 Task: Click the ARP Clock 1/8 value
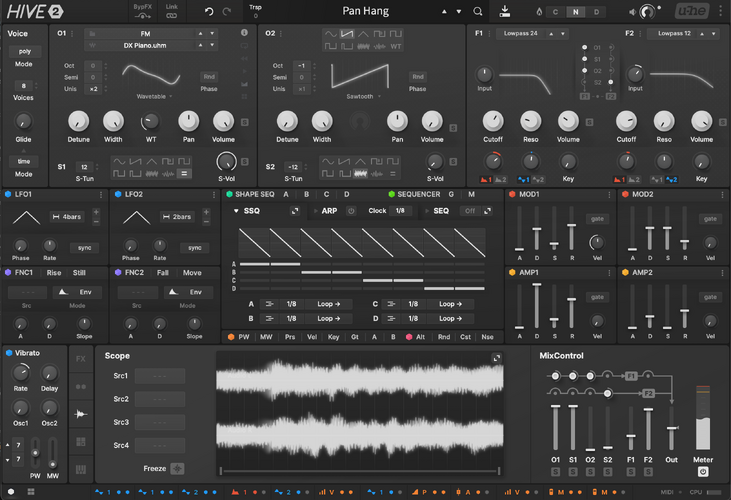[x=400, y=211]
